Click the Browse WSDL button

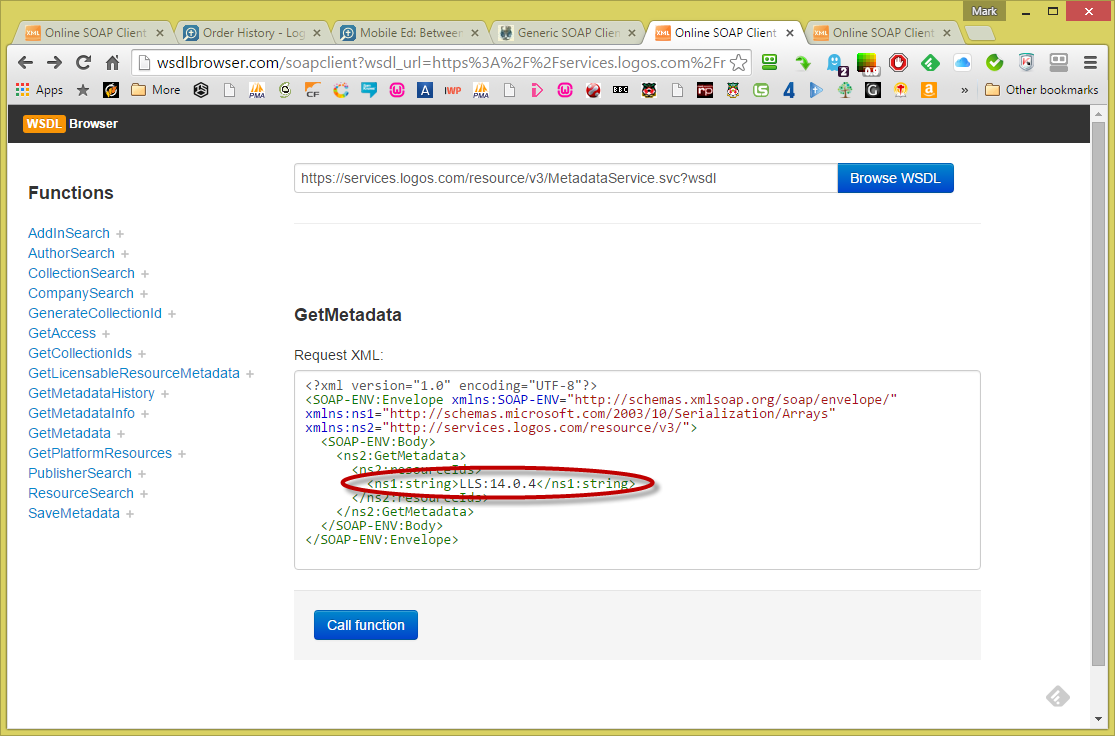pos(895,178)
